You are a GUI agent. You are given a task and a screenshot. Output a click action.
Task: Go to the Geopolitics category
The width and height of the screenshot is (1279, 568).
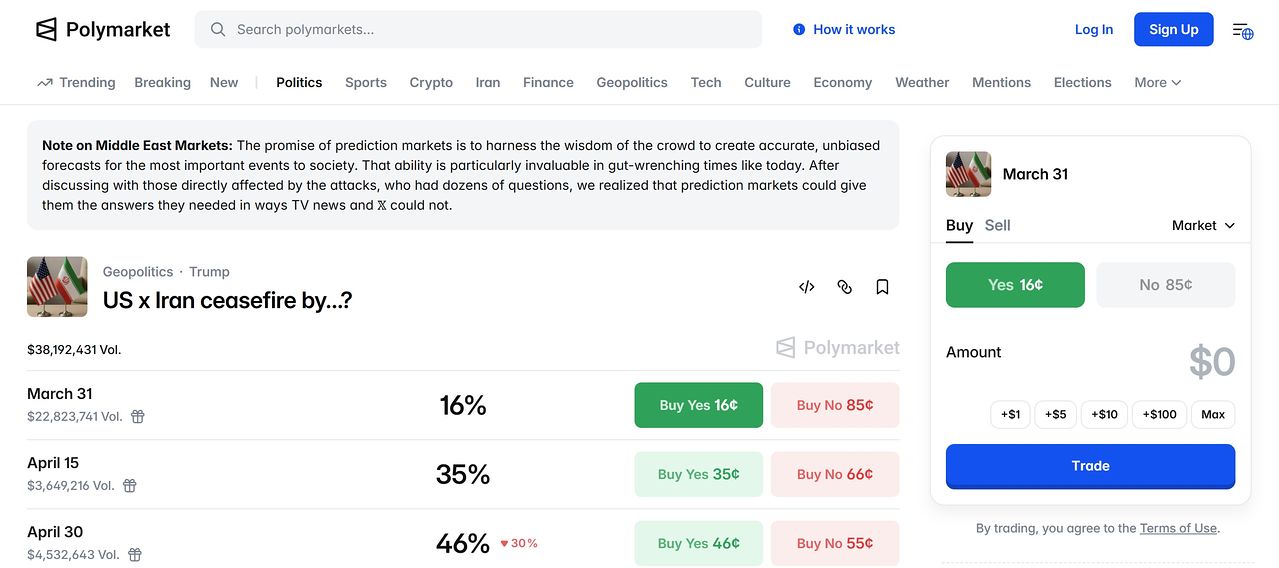pos(631,83)
